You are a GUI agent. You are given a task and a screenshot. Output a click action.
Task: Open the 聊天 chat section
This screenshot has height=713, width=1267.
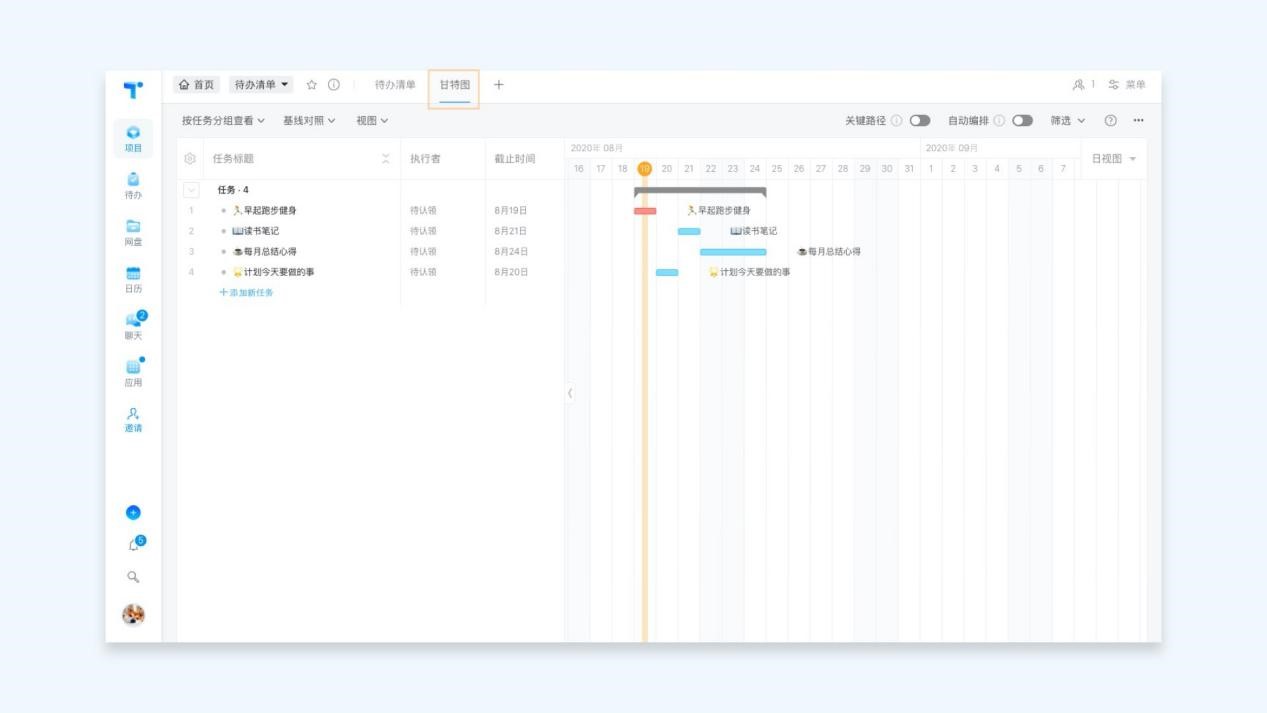[133, 326]
